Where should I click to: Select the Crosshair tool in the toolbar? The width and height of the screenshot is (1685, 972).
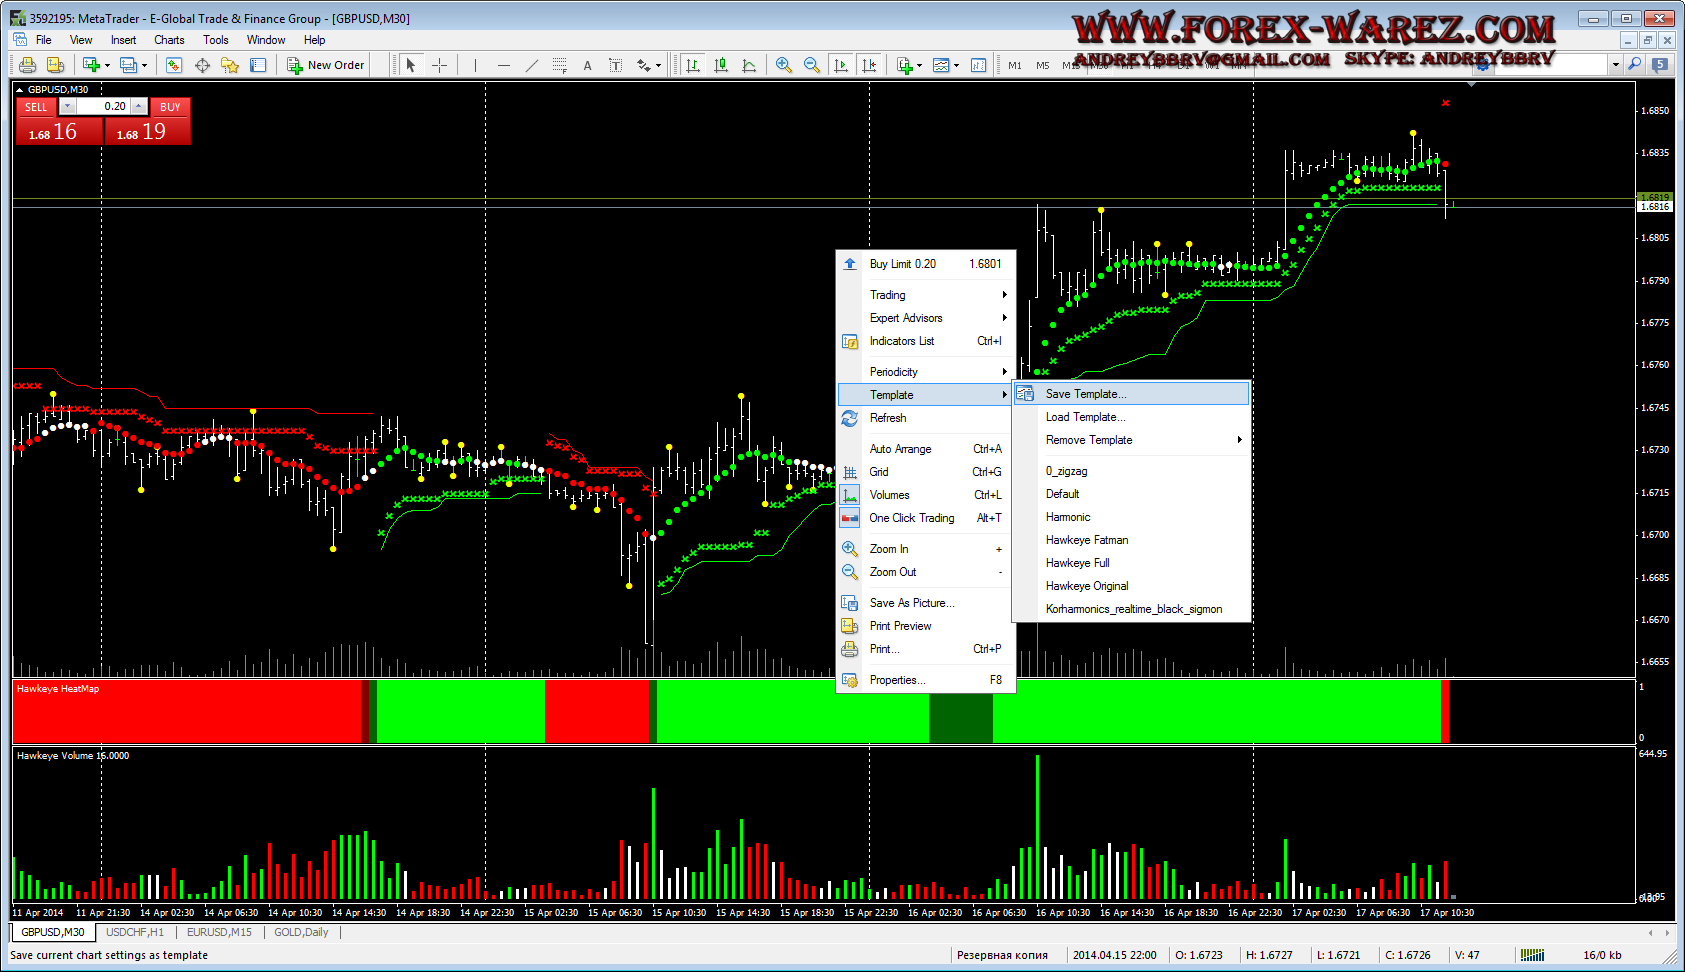(439, 65)
